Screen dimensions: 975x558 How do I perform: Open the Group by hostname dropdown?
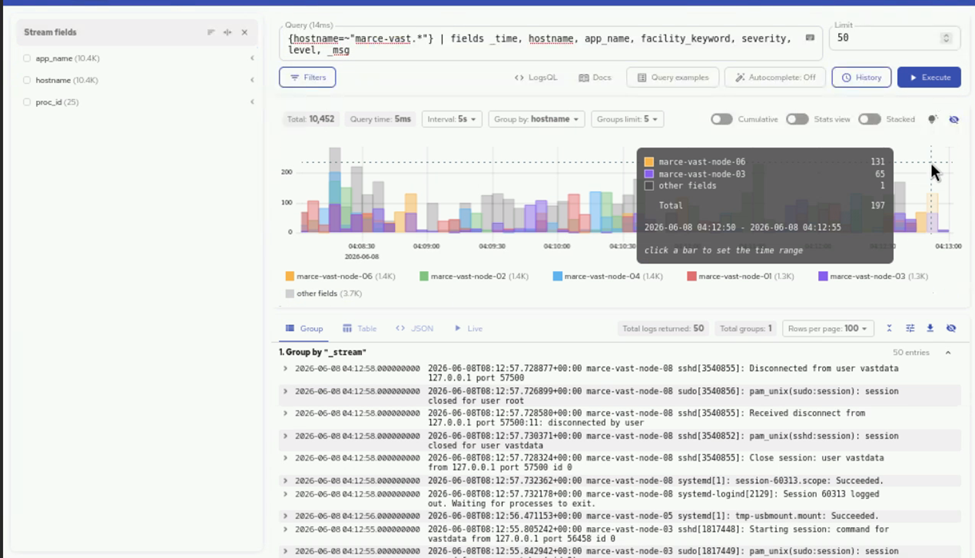pyautogui.click(x=536, y=119)
